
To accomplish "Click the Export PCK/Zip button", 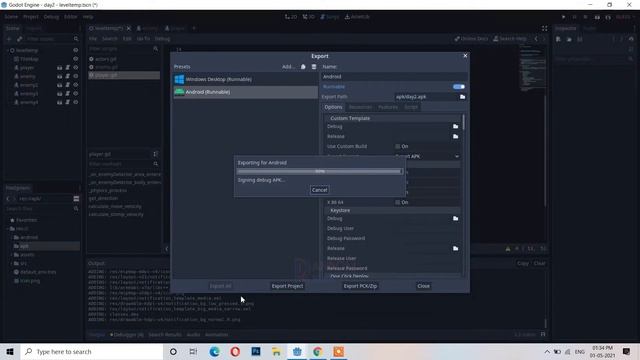I will coord(360,286).
